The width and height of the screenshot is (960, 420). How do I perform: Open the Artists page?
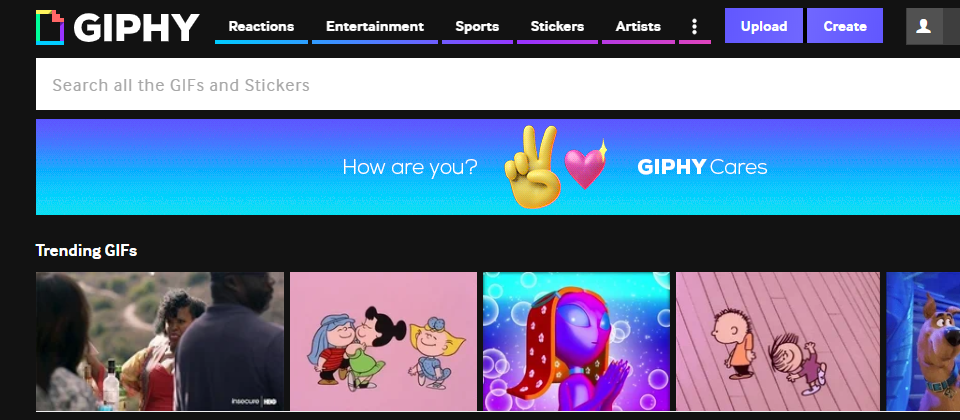638,26
